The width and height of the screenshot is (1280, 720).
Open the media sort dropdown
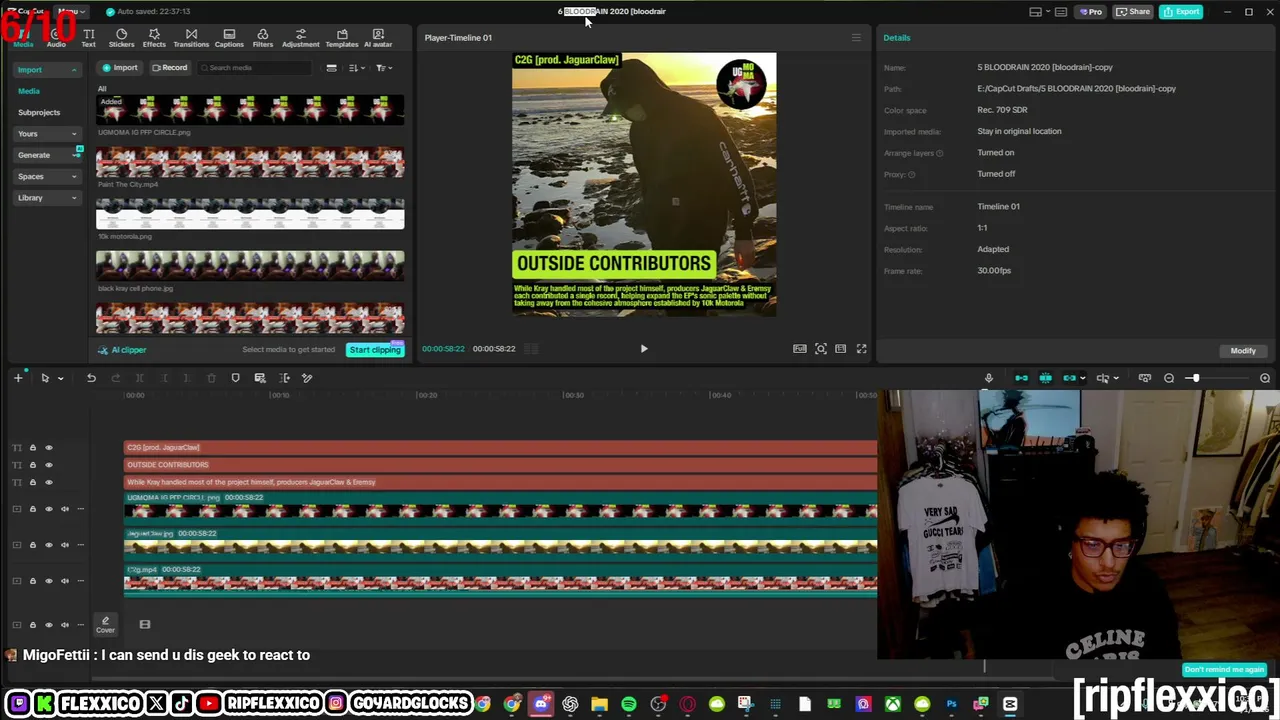tap(356, 68)
